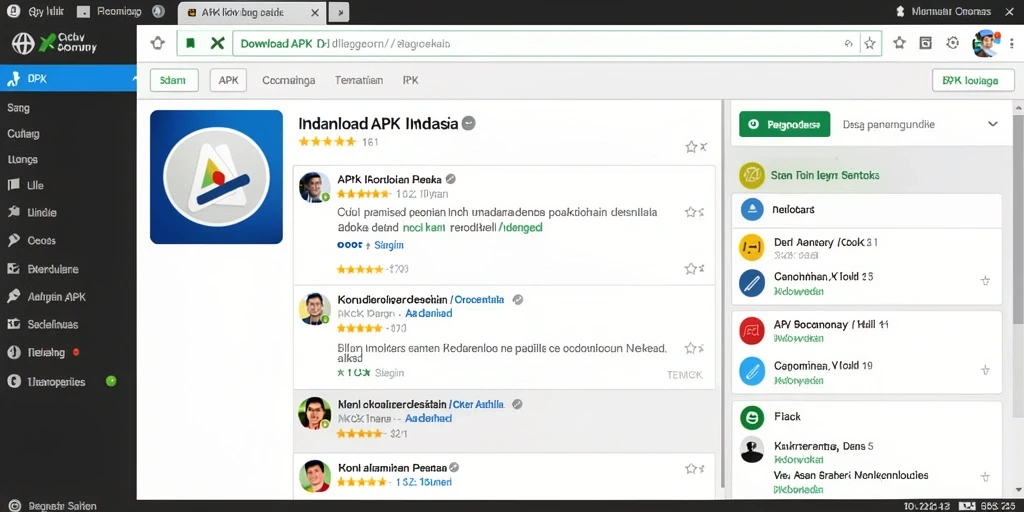Toggle star beside Cənominen Xlould
The image size is (1024, 512).
click(x=985, y=370)
